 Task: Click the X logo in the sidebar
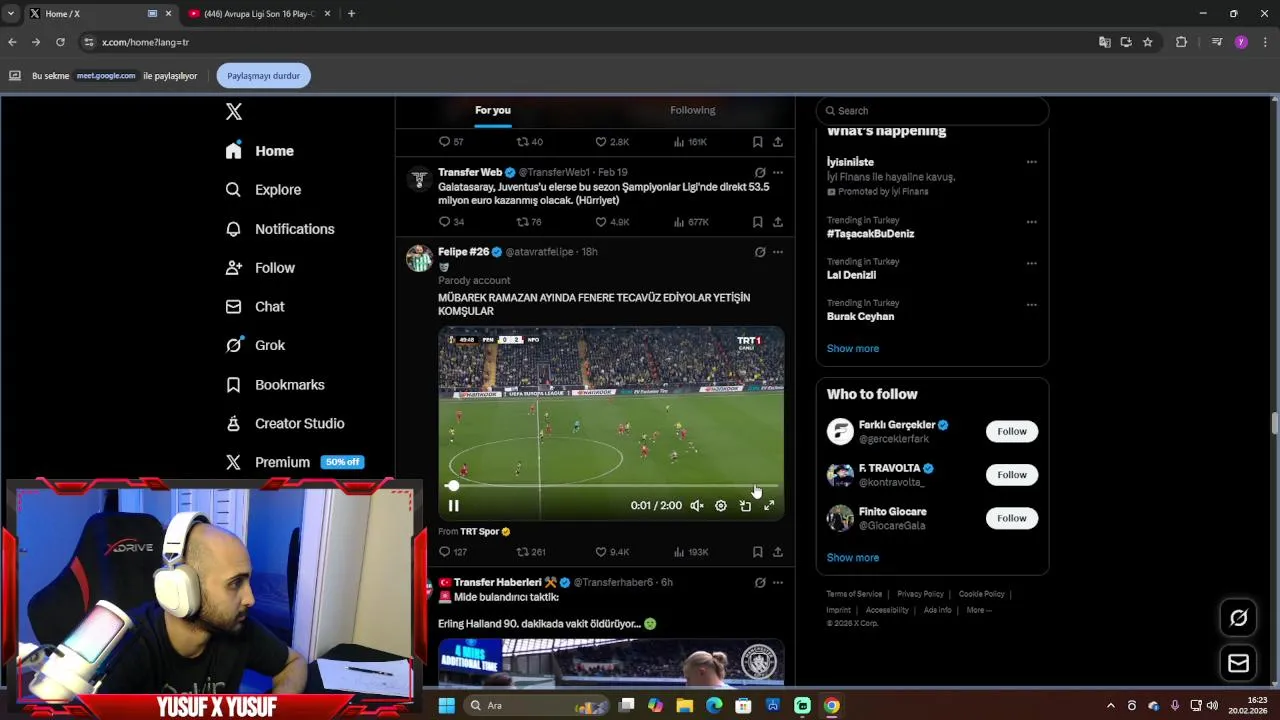click(x=234, y=112)
